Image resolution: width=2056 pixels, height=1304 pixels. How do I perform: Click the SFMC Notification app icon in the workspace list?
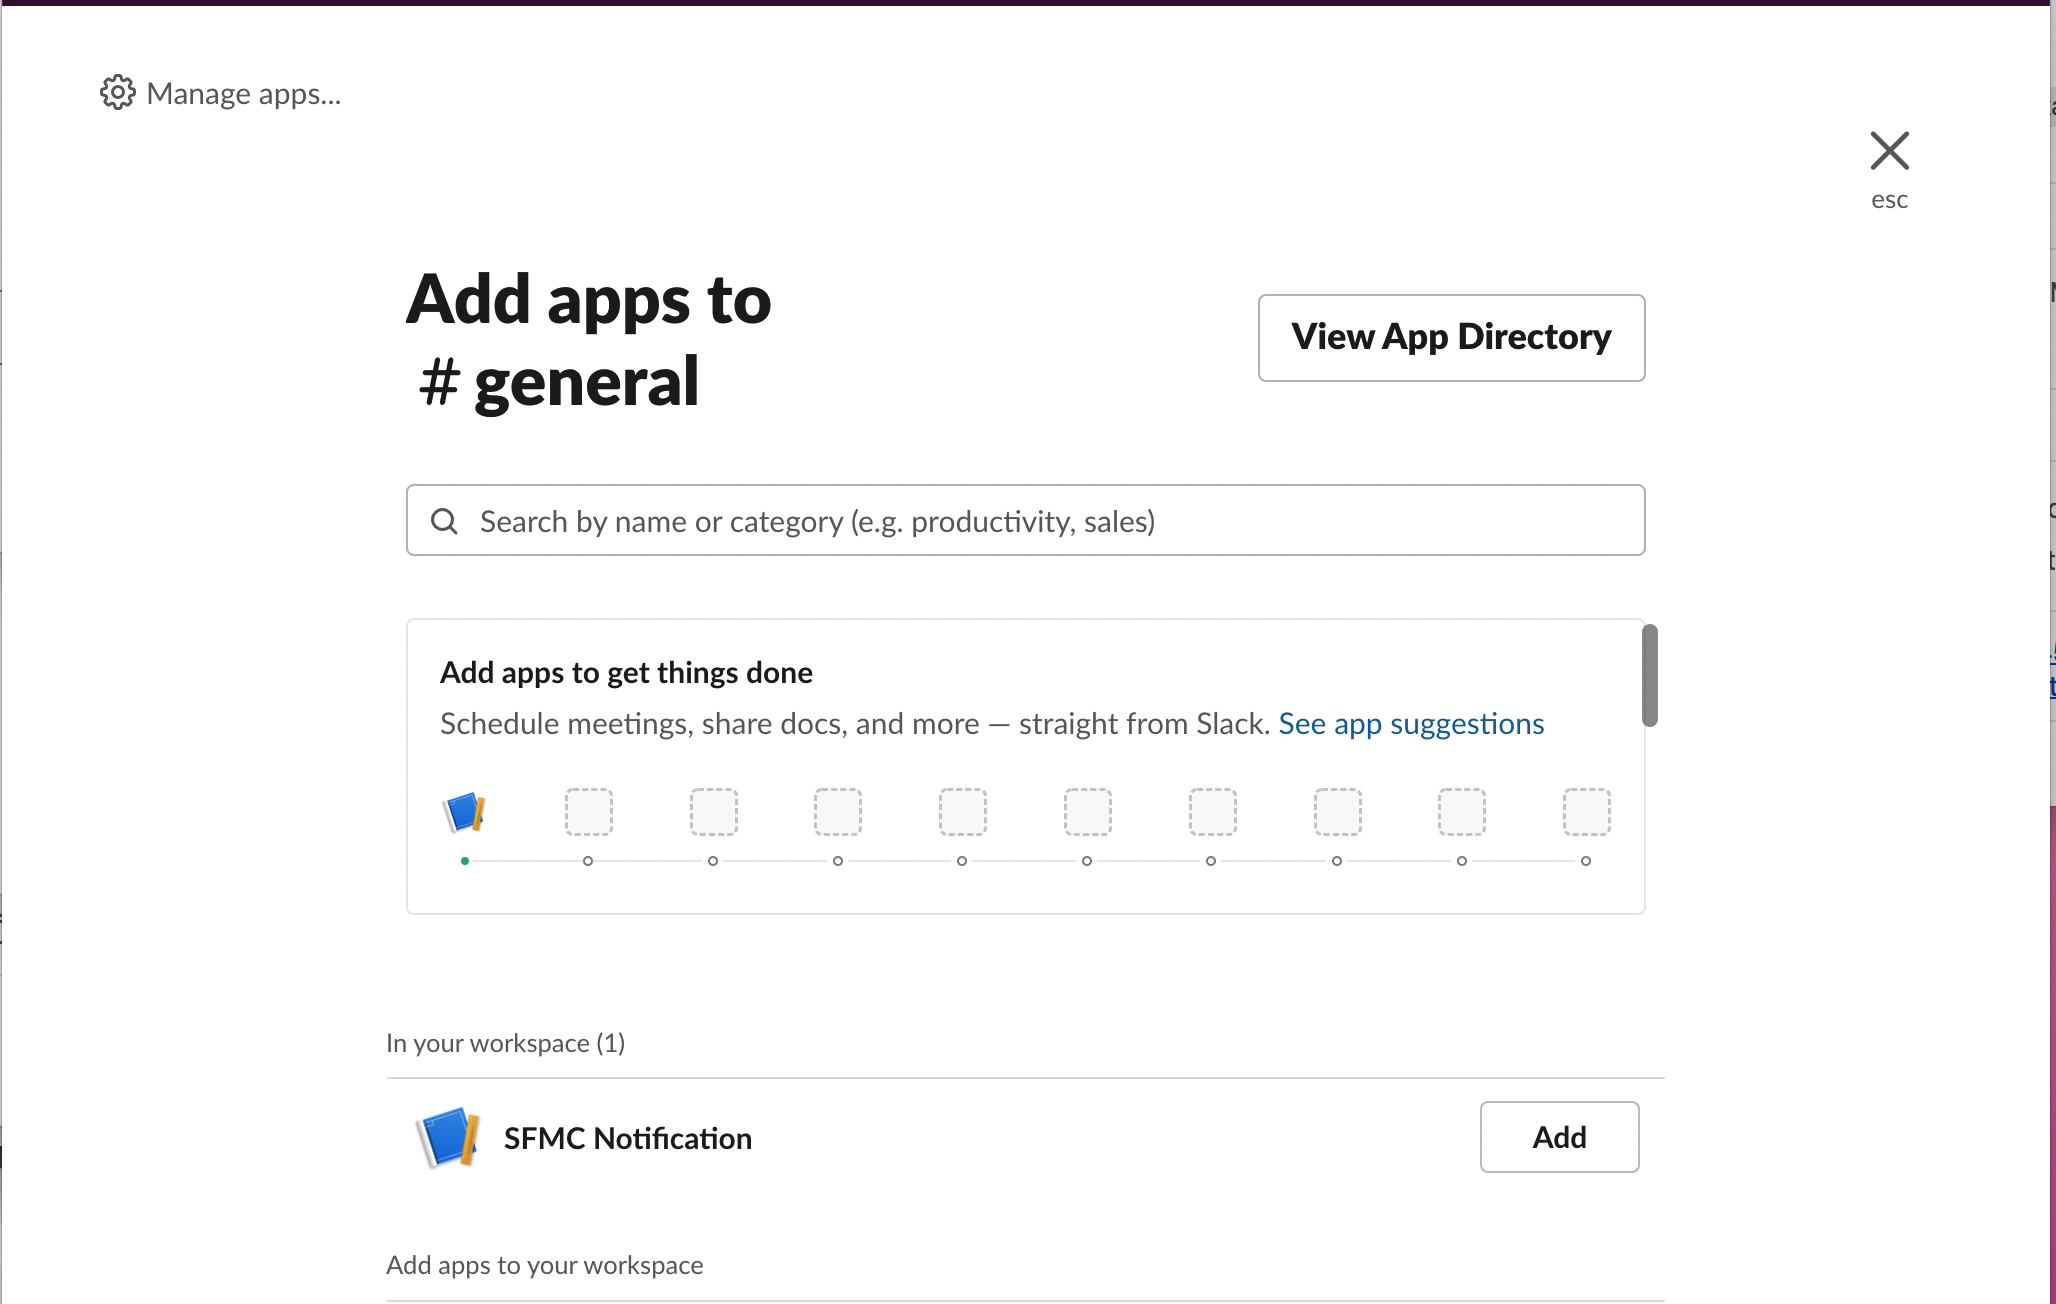click(447, 1138)
